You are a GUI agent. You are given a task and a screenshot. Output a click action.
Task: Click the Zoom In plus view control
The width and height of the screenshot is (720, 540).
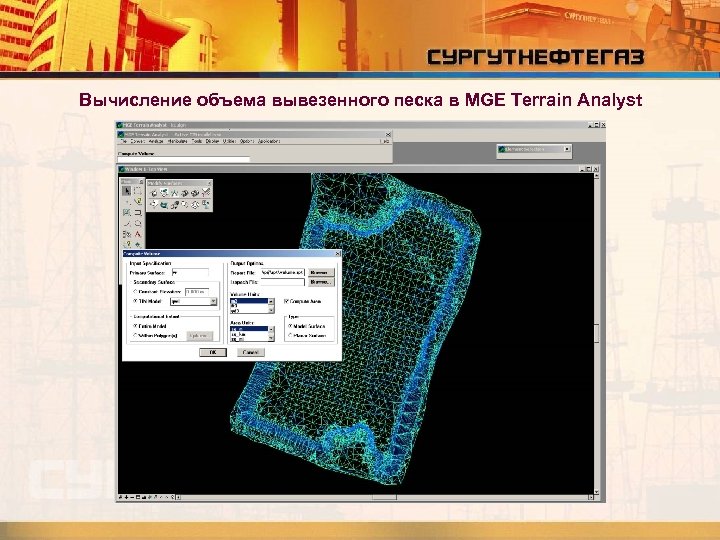point(126,497)
